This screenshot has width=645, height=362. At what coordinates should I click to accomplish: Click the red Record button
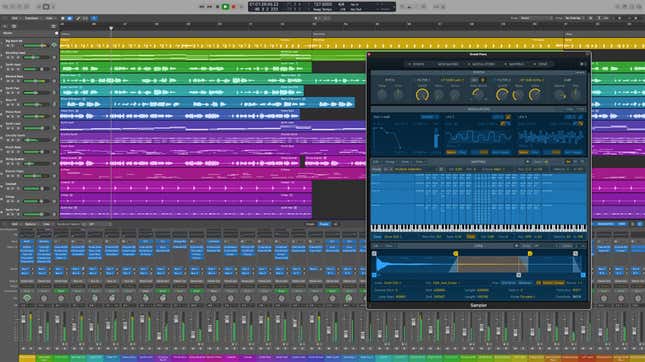(x=233, y=7)
